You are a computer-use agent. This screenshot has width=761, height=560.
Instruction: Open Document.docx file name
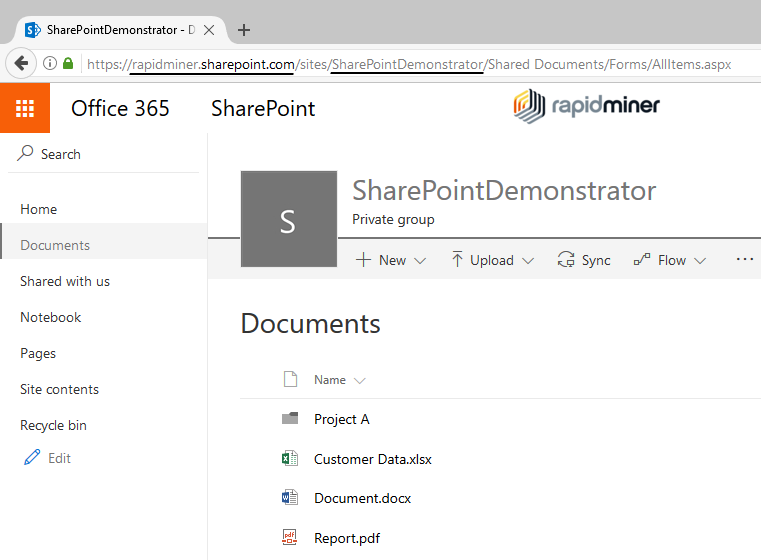(x=363, y=498)
